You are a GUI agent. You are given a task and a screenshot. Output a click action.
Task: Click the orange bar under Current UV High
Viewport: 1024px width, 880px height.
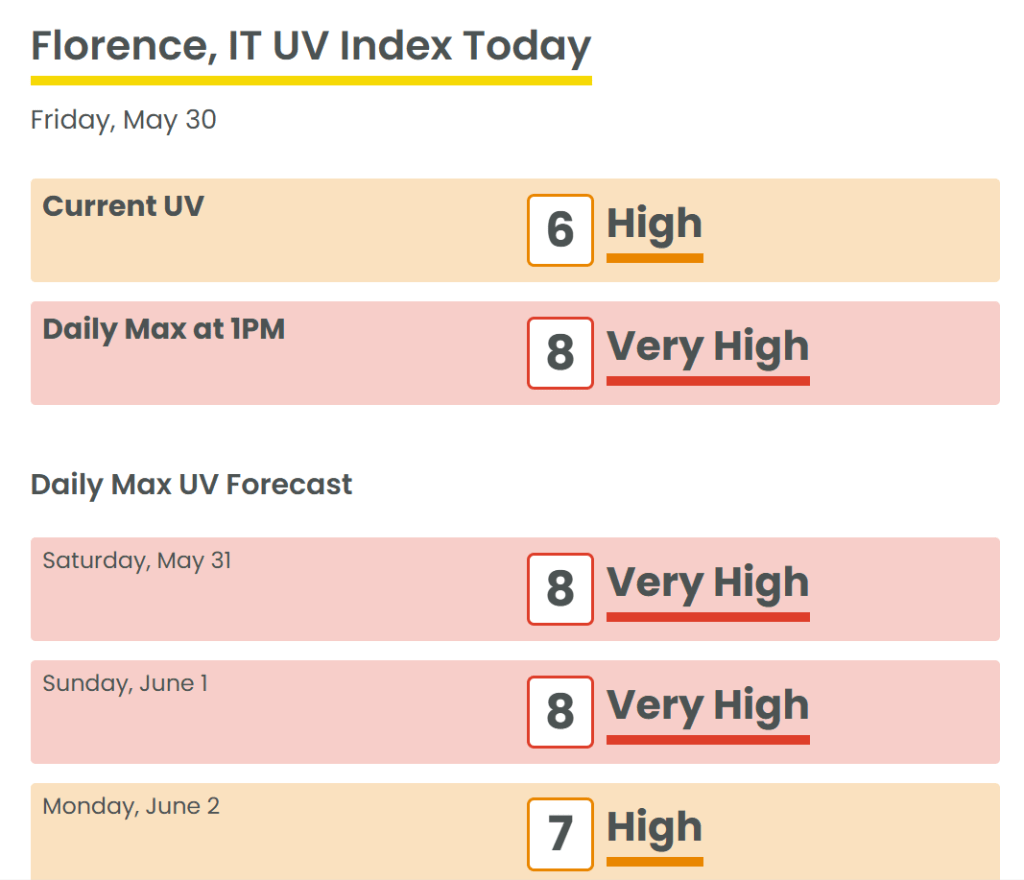point(654,258)
